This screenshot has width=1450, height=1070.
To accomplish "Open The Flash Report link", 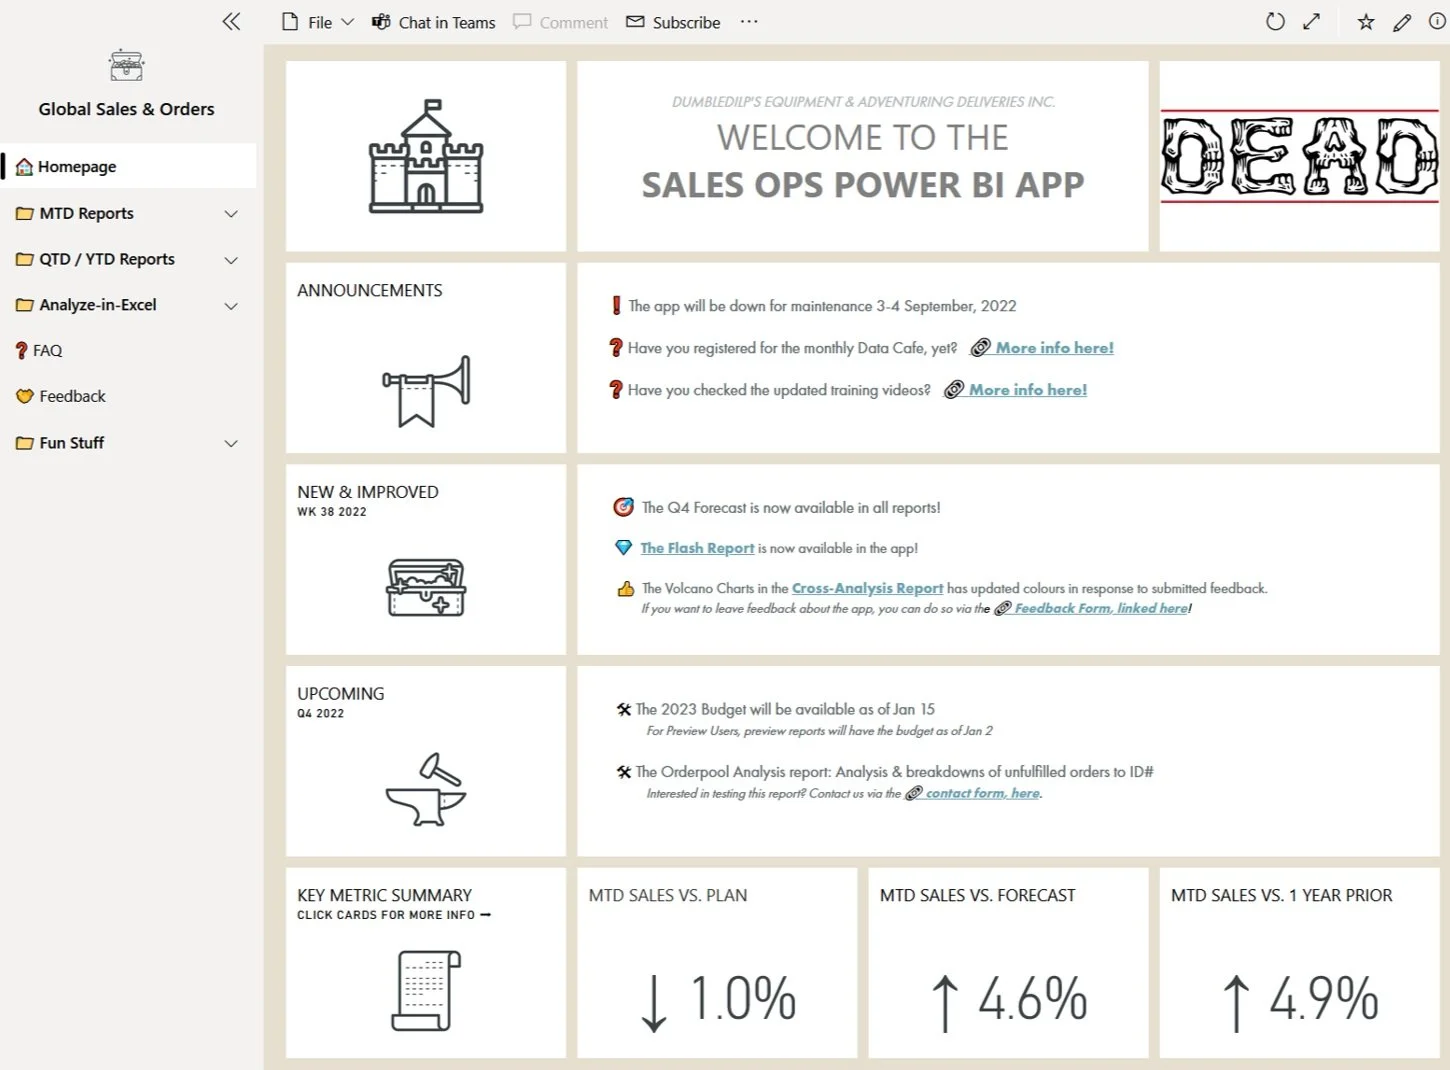I will pyautogui.click(x=697, y=548).
